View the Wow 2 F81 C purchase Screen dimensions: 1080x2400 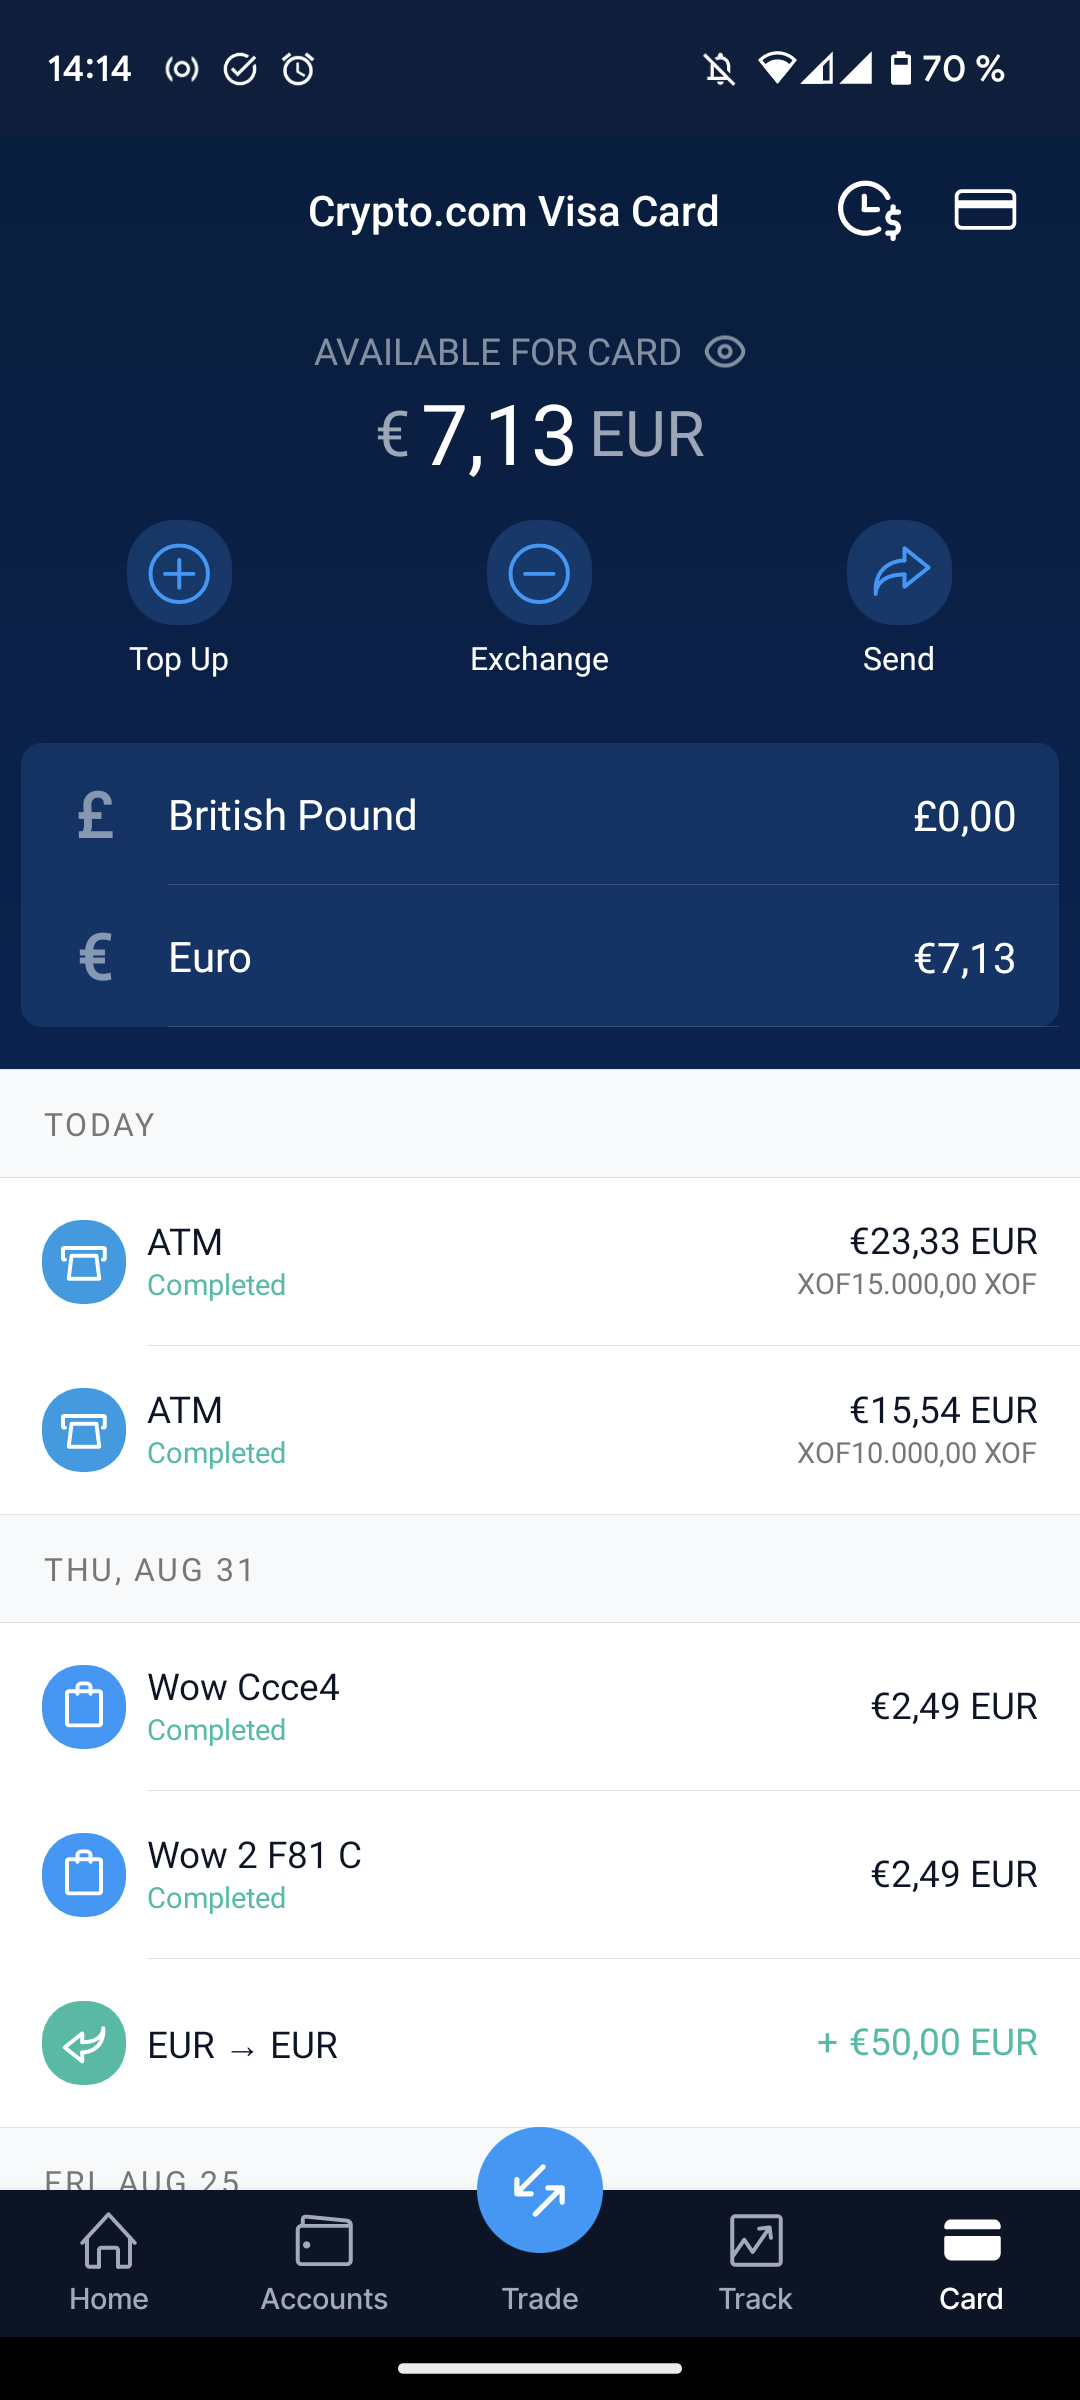point(540,1875)
